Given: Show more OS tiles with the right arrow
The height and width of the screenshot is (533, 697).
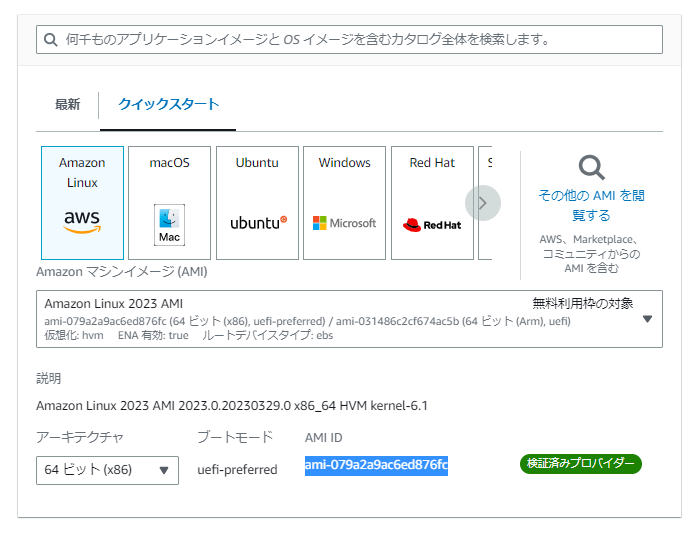Looking at the screenshot, I should pos(483,203).
